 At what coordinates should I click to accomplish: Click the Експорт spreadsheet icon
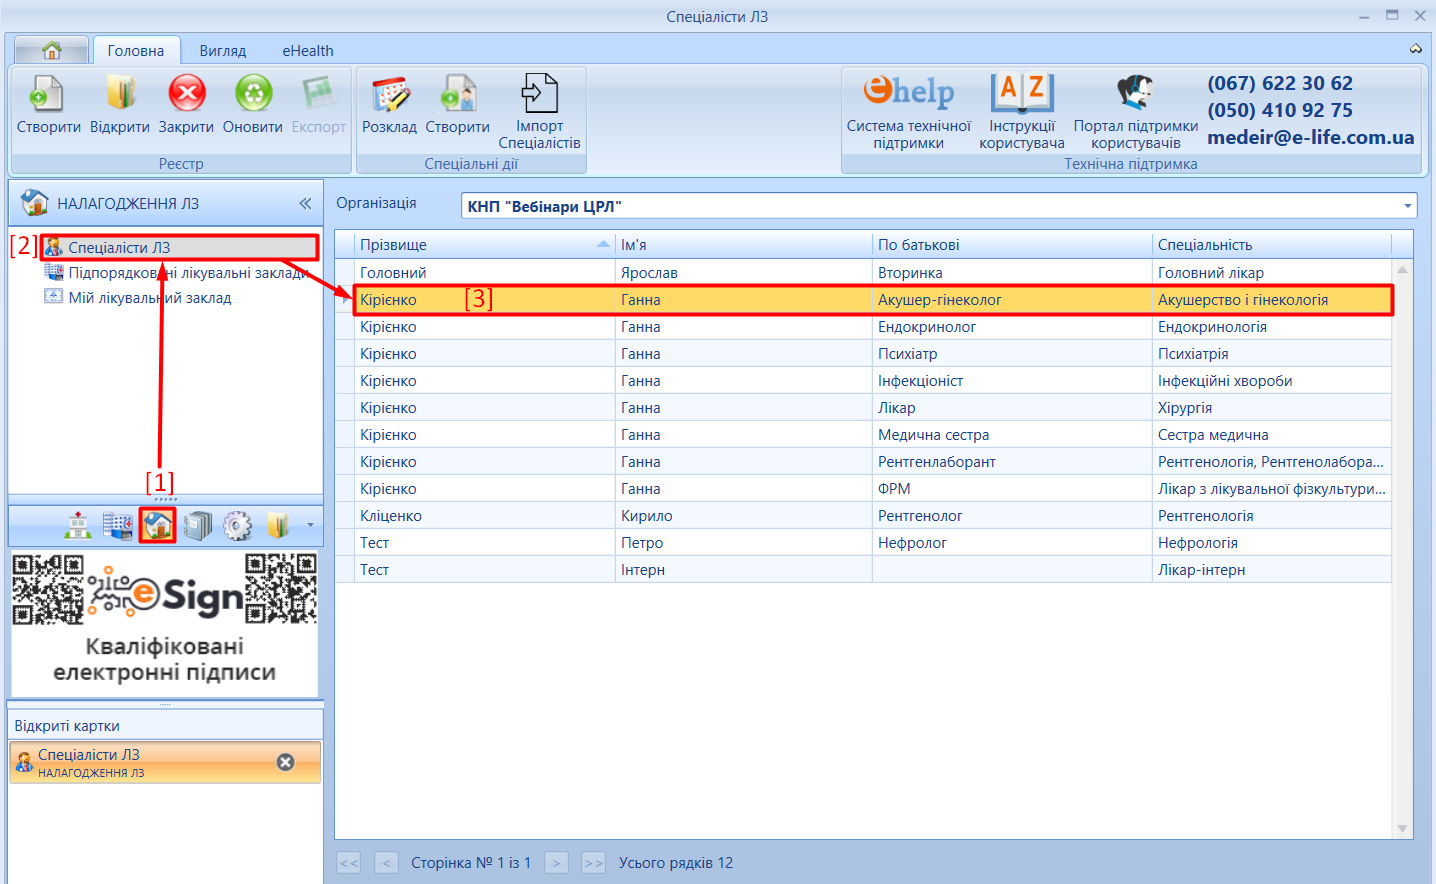coord(318,93)
